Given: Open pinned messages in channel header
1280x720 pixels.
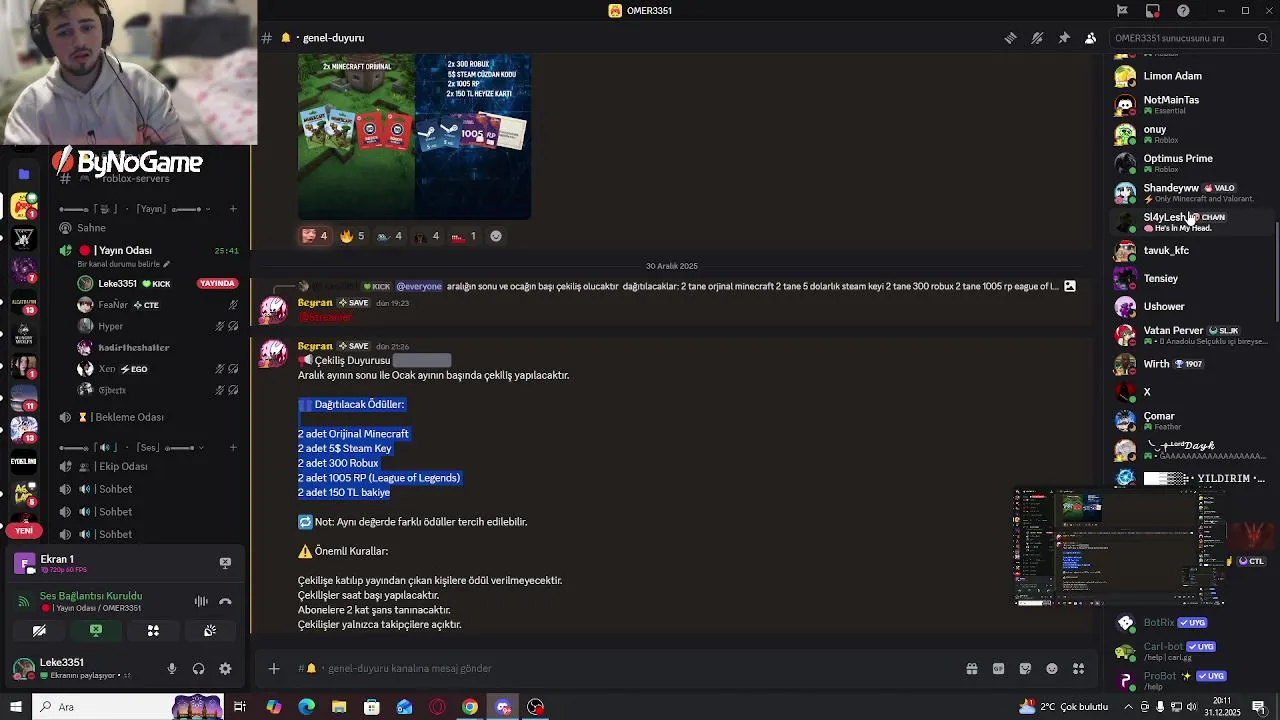Looking at the screenshot, I should point(1064,38).
